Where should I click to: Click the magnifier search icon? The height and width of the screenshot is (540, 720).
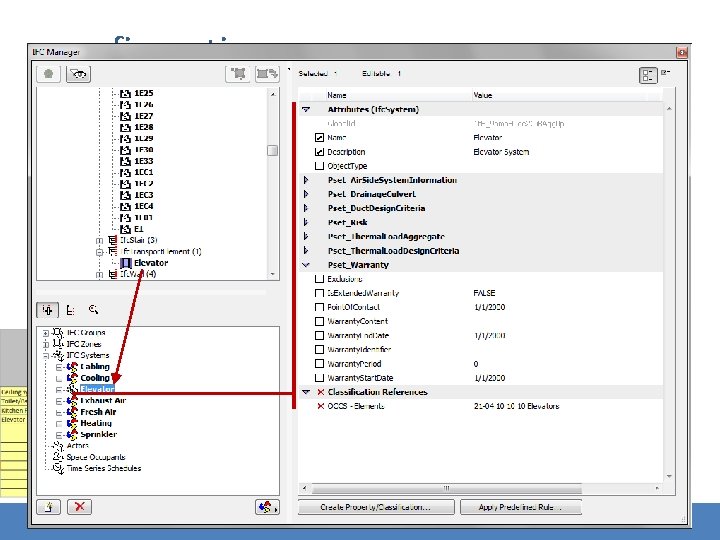tap(93, 309)
